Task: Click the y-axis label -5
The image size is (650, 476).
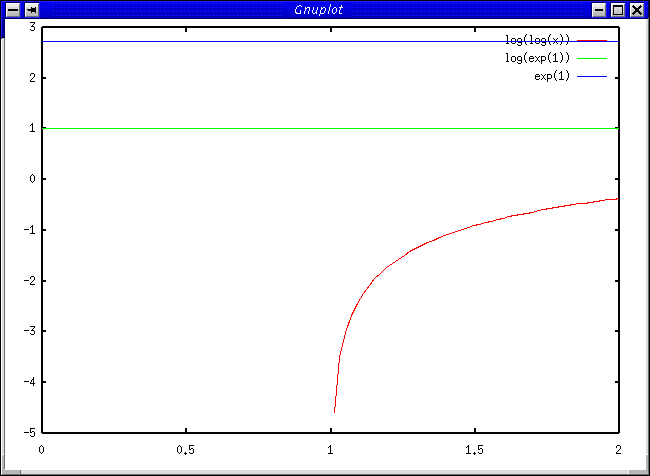Action: coord(30,433)
